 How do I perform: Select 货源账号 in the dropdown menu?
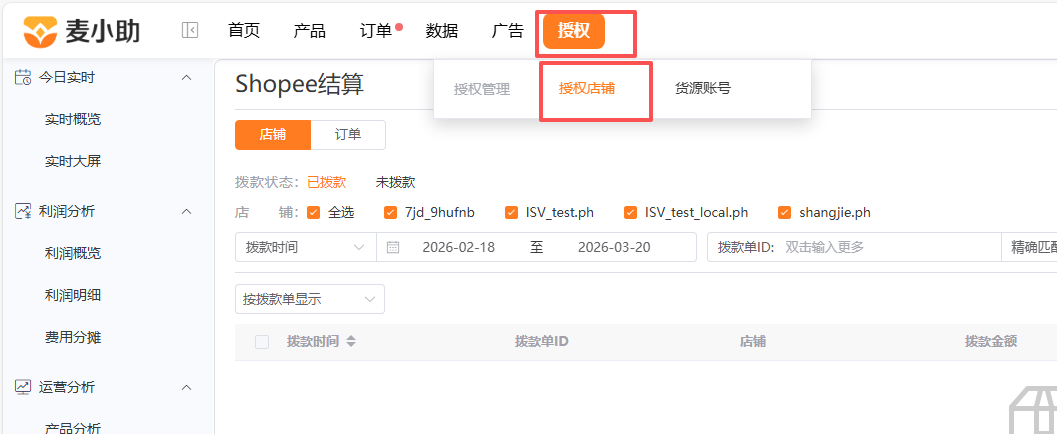click(703, 88)
